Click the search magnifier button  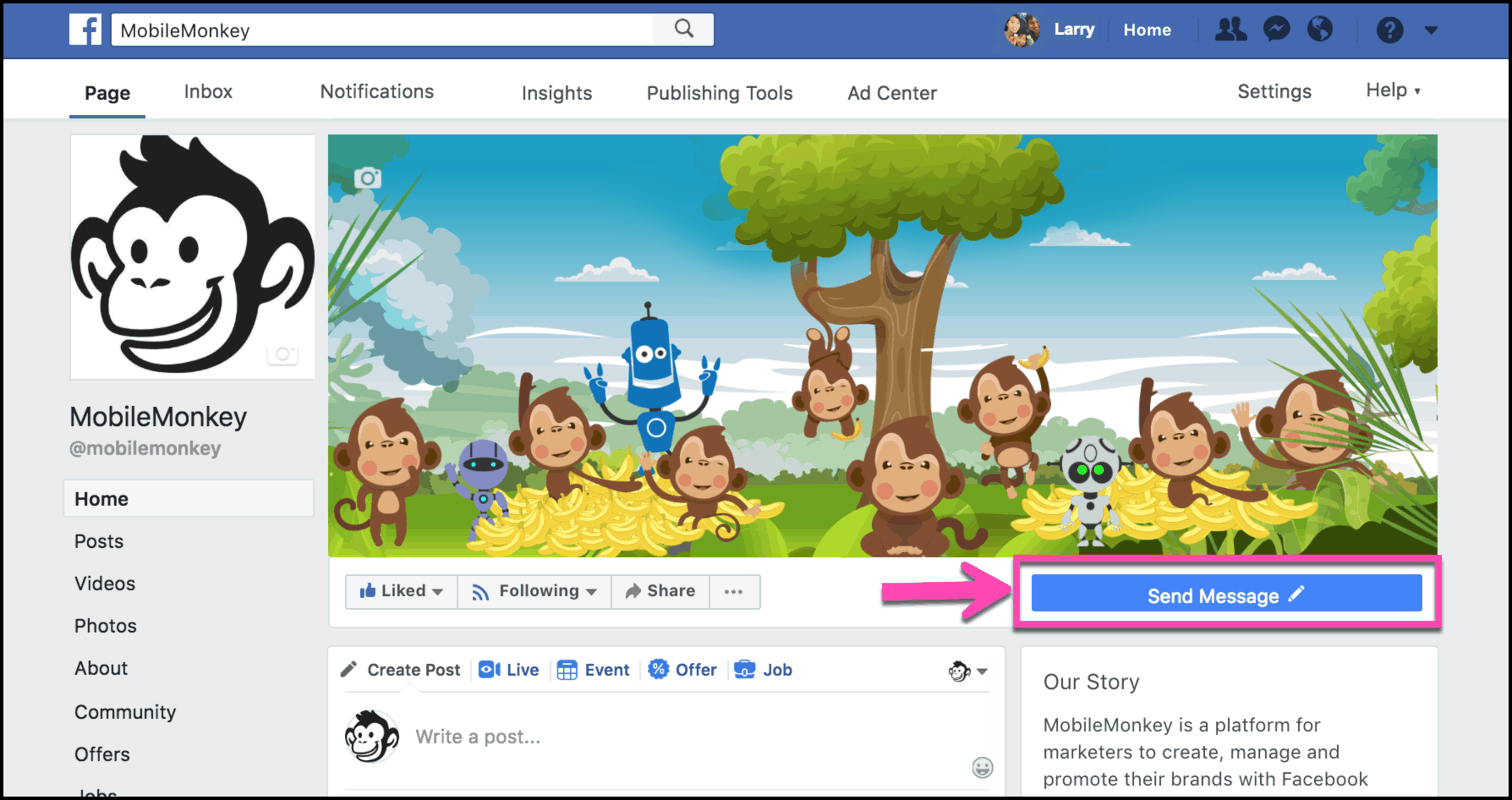[x=684, y=29]
